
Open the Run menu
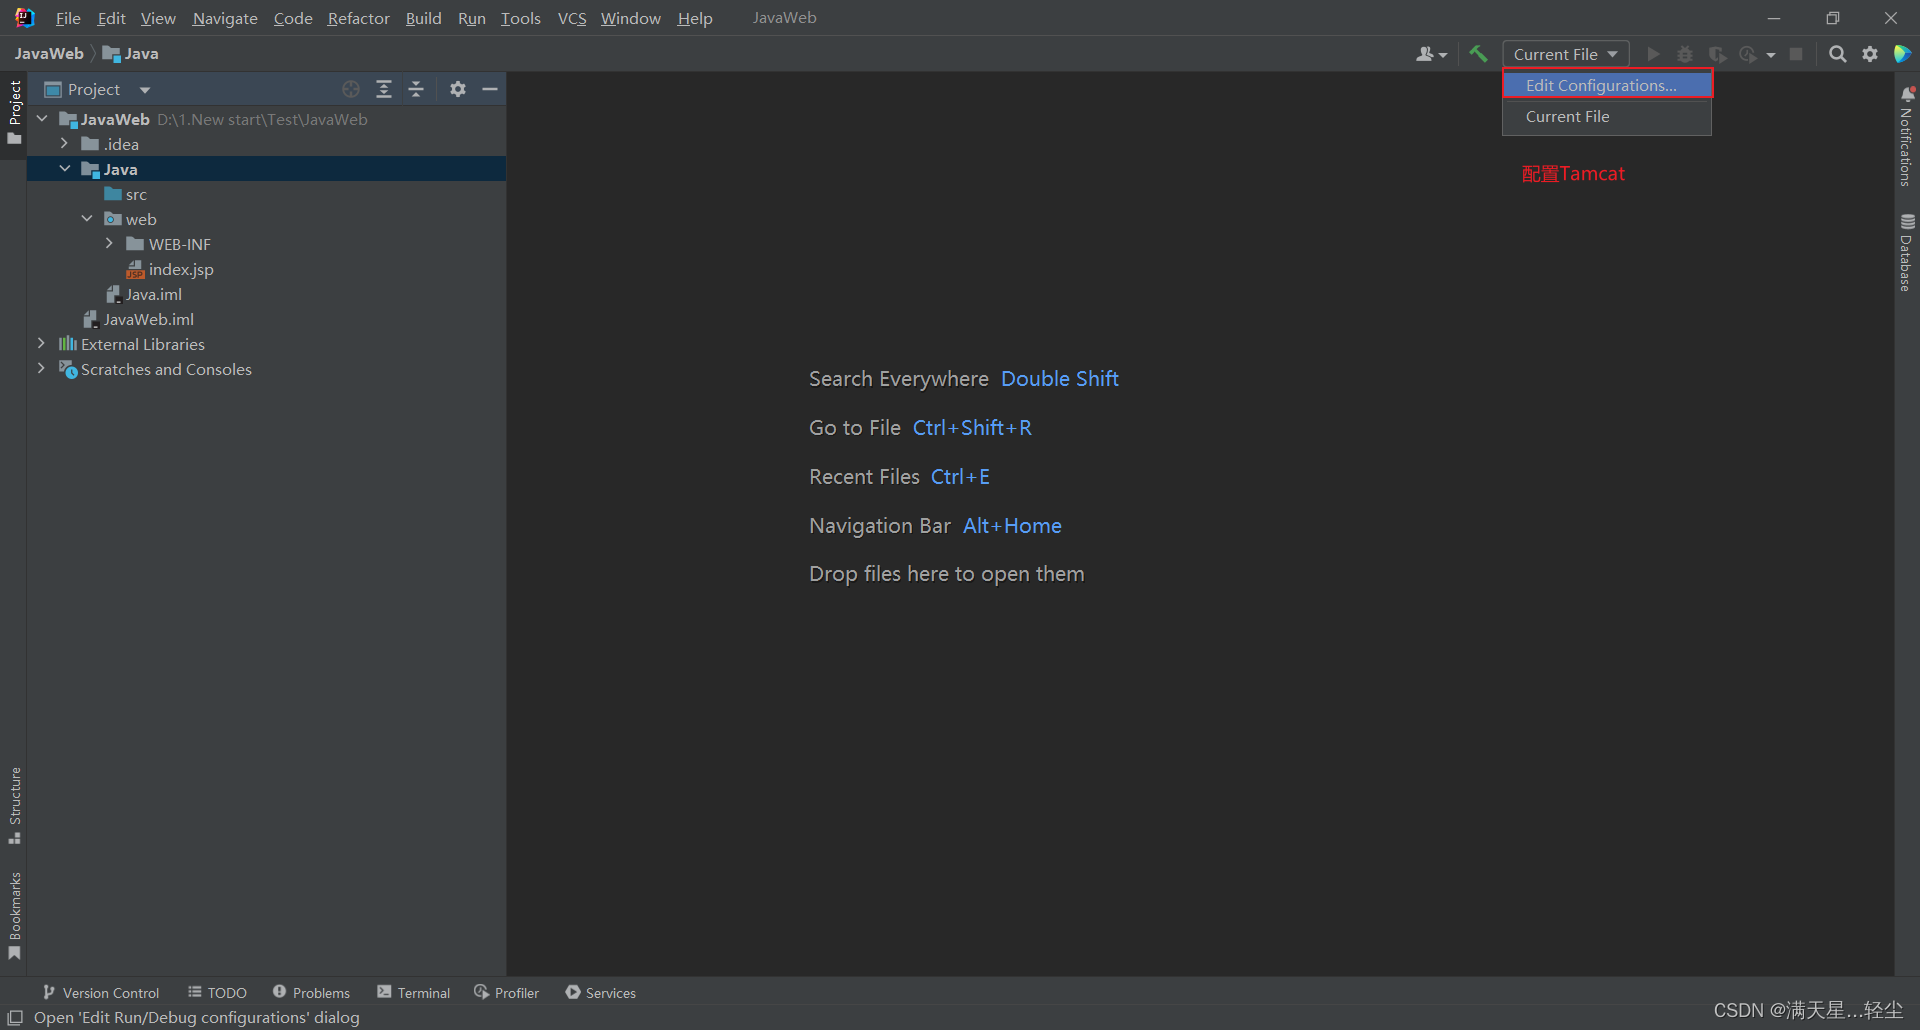[x=471, y=18]
